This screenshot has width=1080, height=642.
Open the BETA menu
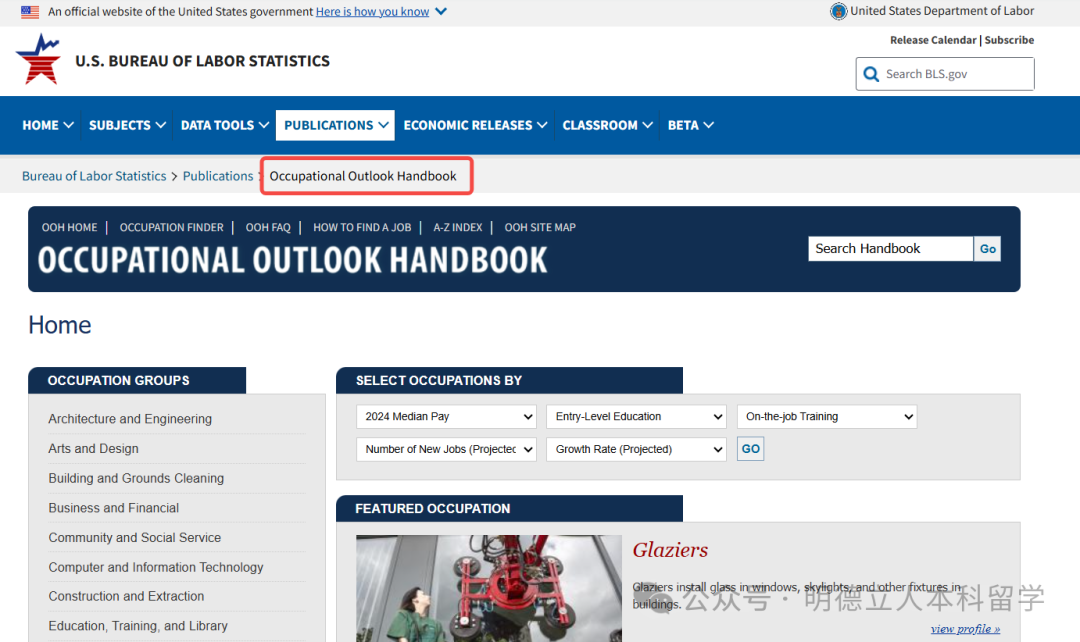(x=690, y=125)
